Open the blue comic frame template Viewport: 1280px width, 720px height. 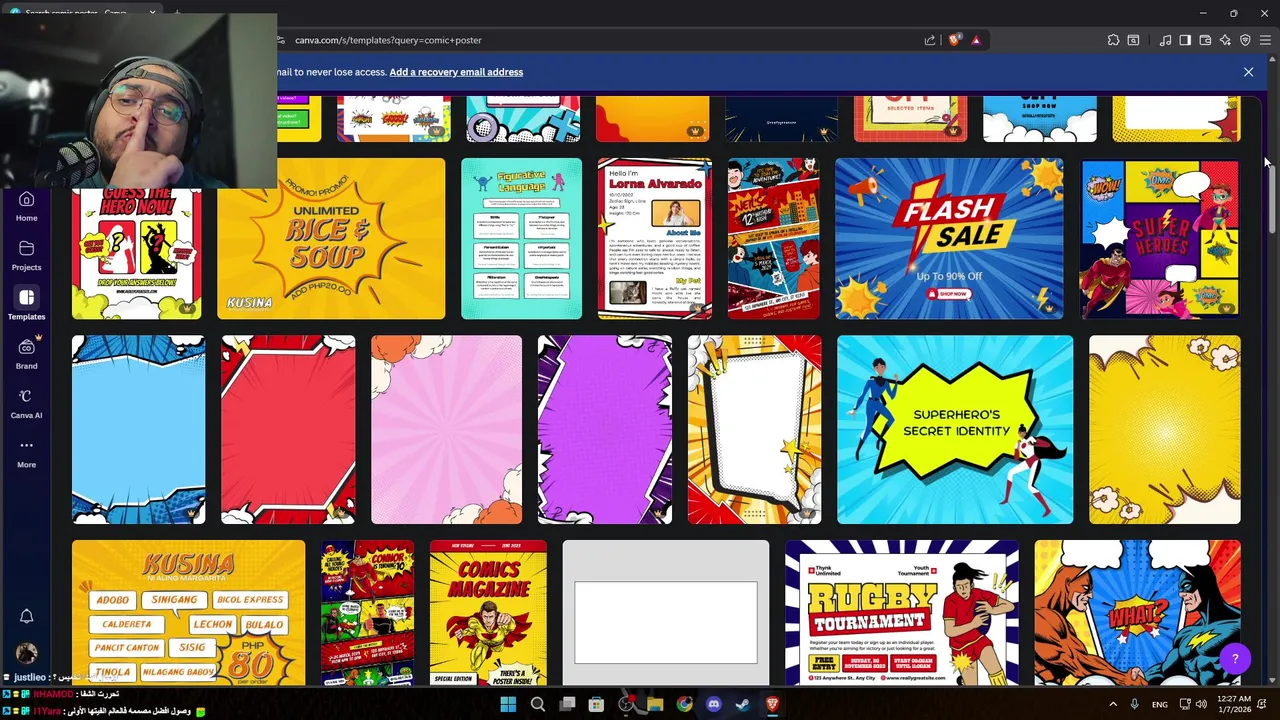click(138, 429)
